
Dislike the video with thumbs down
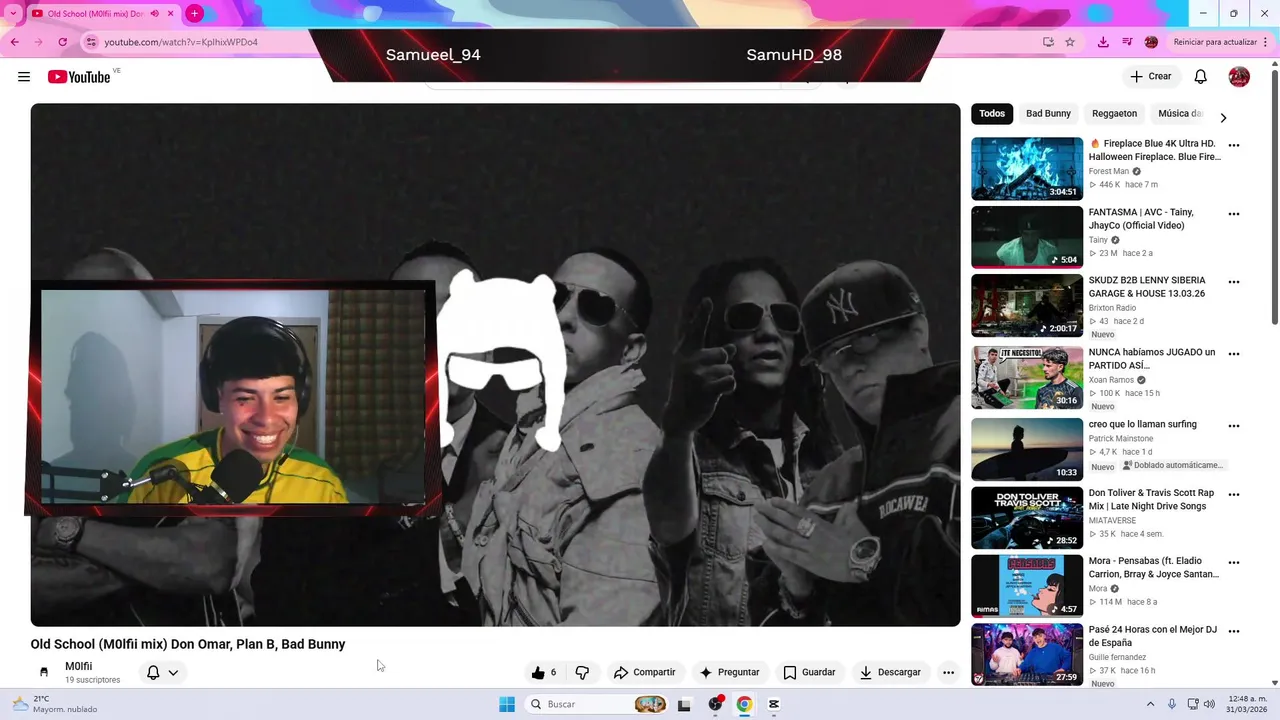click(582, 672)
